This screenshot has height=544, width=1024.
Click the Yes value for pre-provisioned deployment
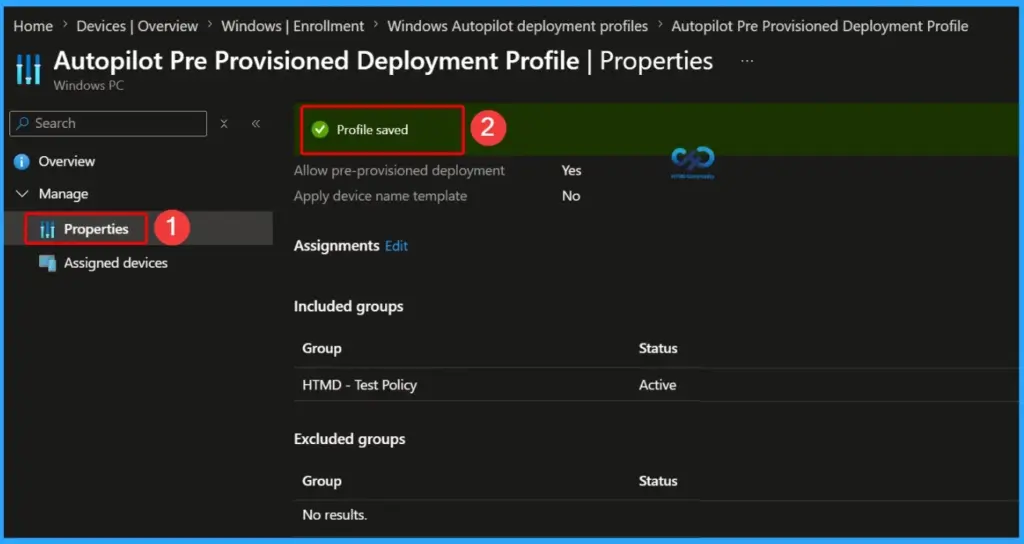571,170
